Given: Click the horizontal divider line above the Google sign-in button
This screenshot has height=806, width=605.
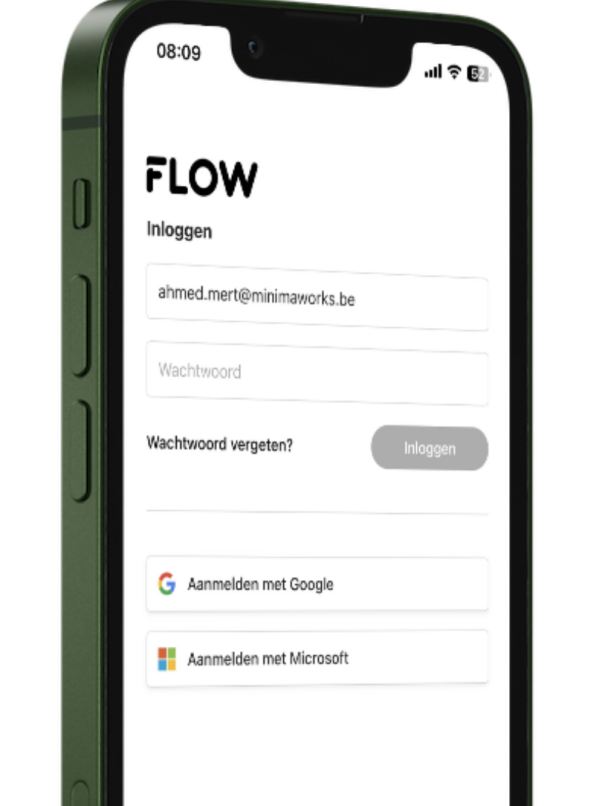Looking at the screenshot, I should [317, 512].
